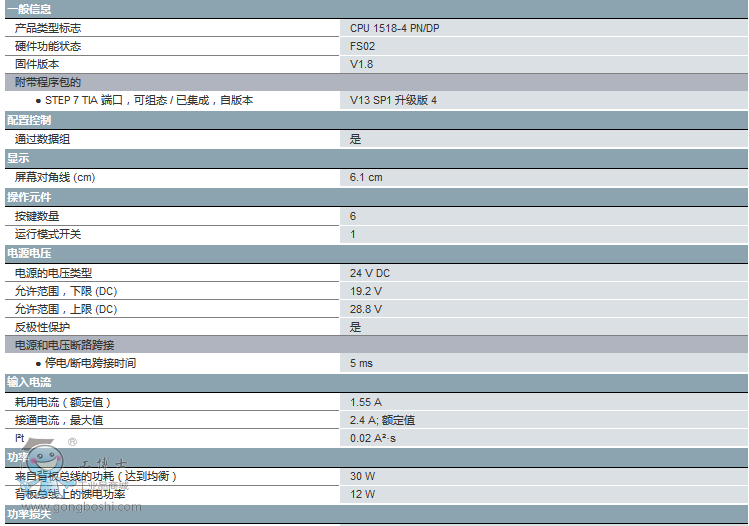Click the CPU 1518-4 PN/DP value
749x526 pixels.
coord(394,28)
